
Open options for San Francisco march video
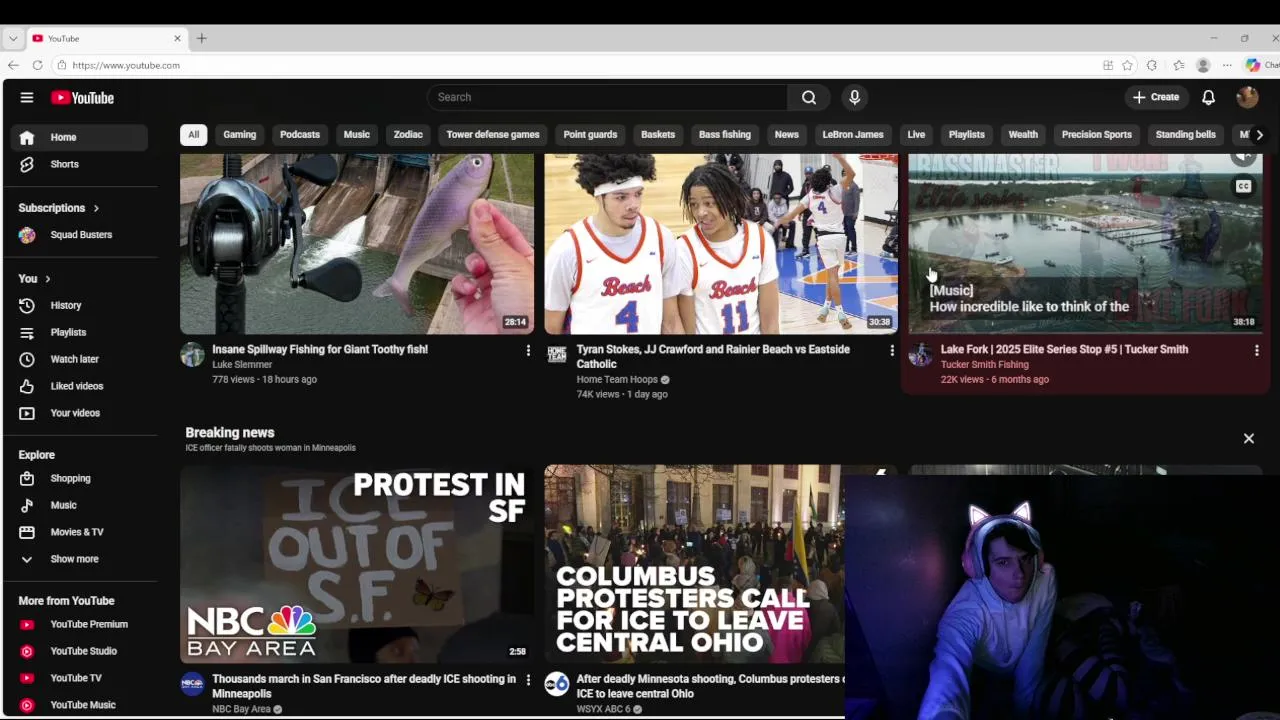click(528, 680)
